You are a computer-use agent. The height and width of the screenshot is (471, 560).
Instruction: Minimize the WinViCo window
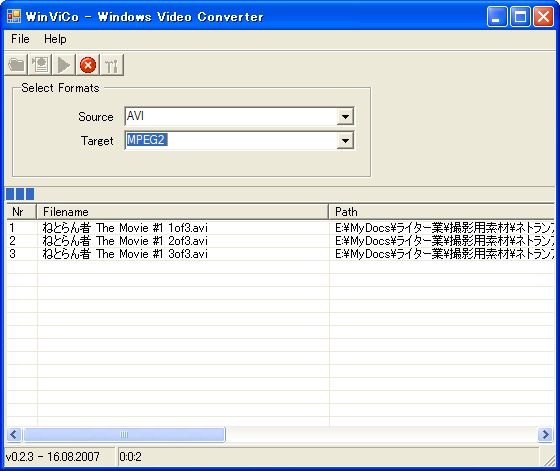[x=497, y=16]
